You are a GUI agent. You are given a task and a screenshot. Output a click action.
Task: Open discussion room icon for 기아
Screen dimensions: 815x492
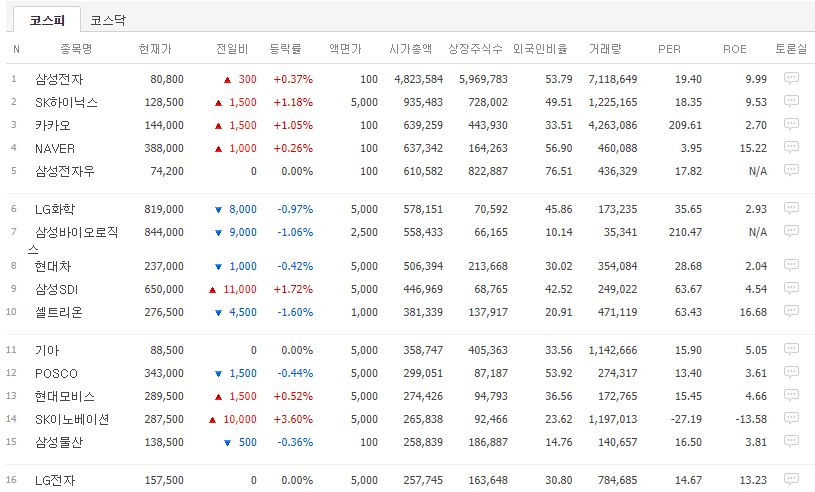[791, 349]
